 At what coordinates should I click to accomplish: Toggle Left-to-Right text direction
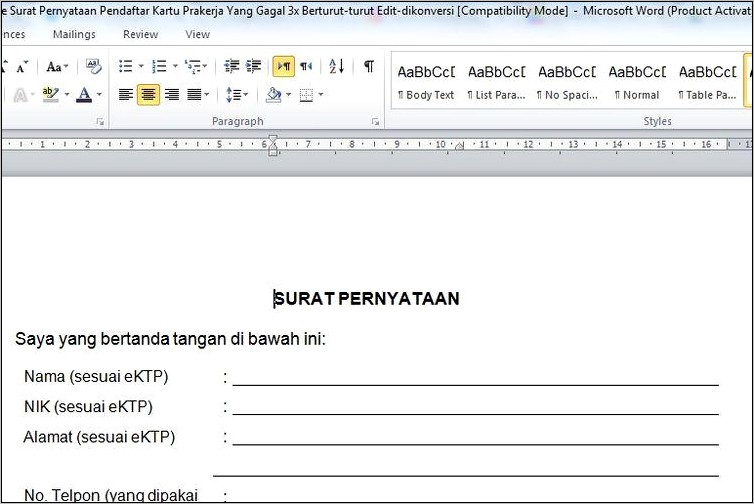[284, 66]
